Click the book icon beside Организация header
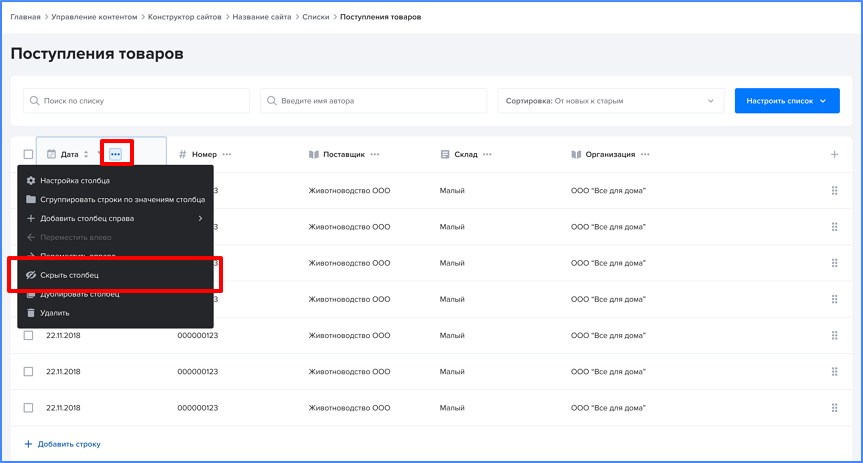Image resolution: width=863 pixels, height=463 pixels. pyautogui.click(x=576, y=155)
